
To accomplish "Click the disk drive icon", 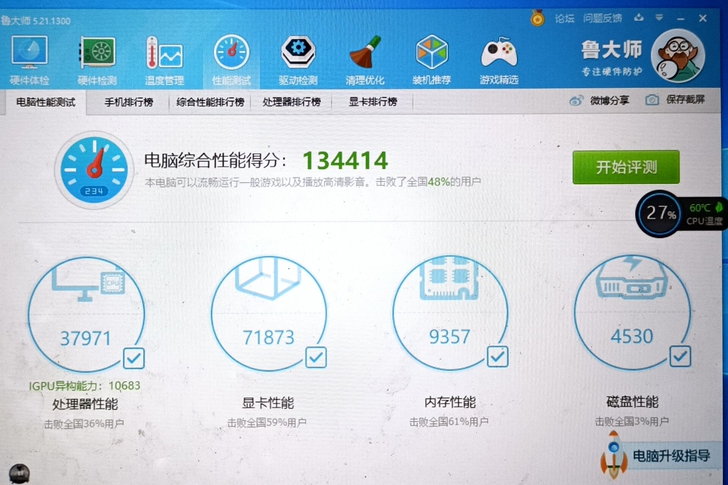I will [x=632, y=278].
